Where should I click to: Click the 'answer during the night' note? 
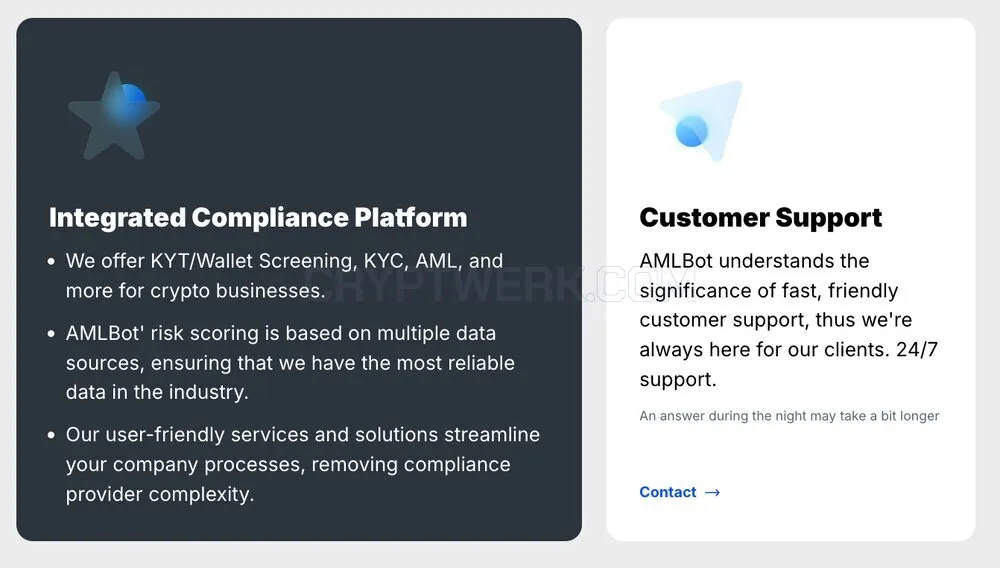click(789, 416)
